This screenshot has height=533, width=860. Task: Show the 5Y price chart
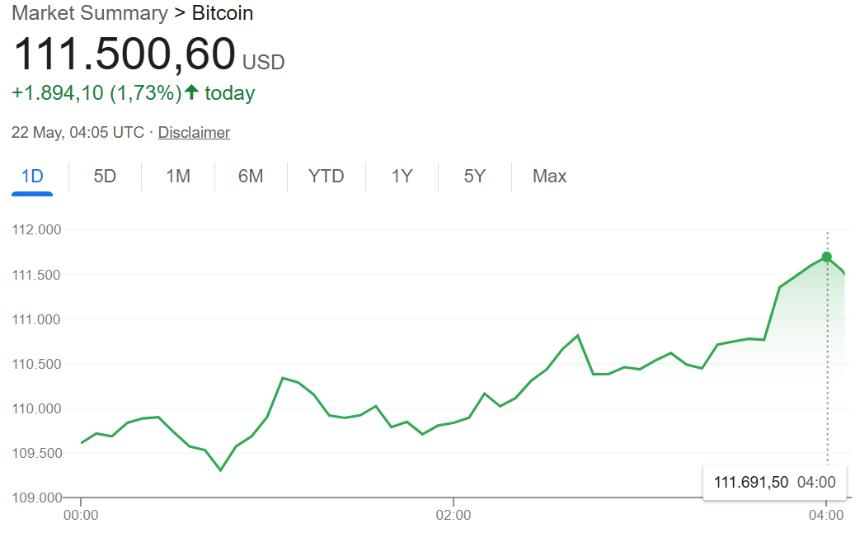coord(474,176)
